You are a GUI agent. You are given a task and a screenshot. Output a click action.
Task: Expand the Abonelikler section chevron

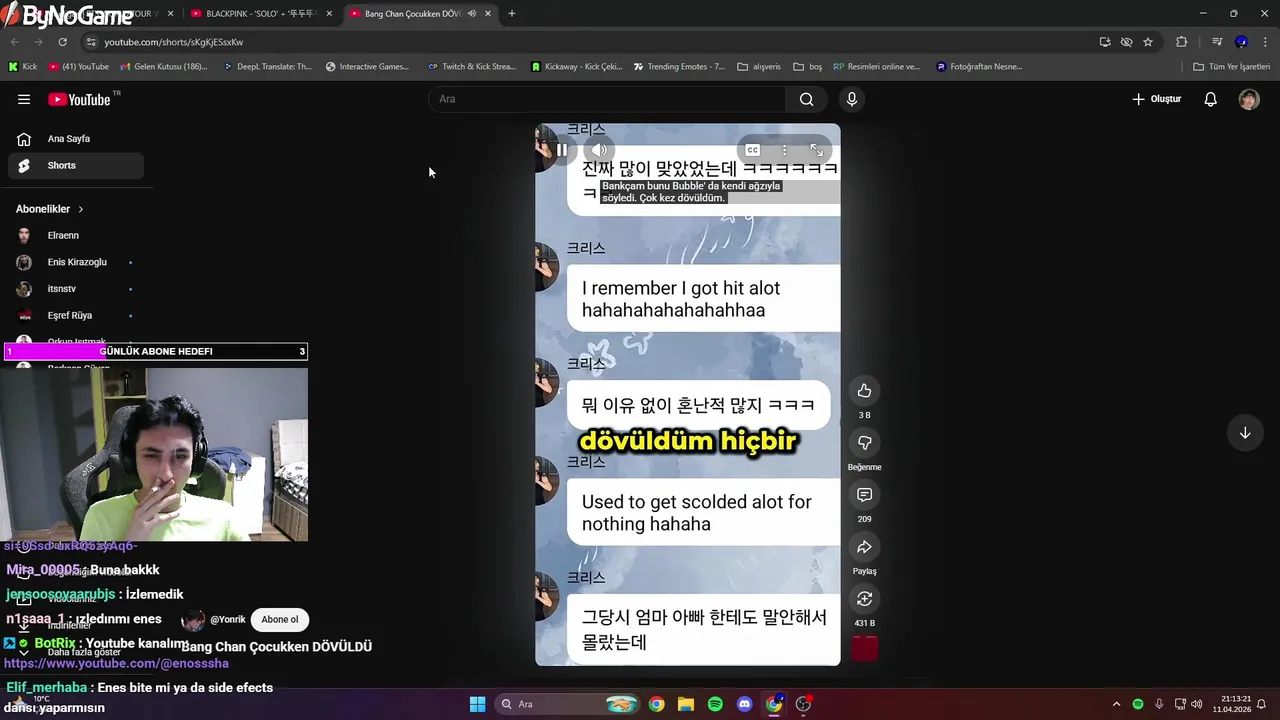81,209
